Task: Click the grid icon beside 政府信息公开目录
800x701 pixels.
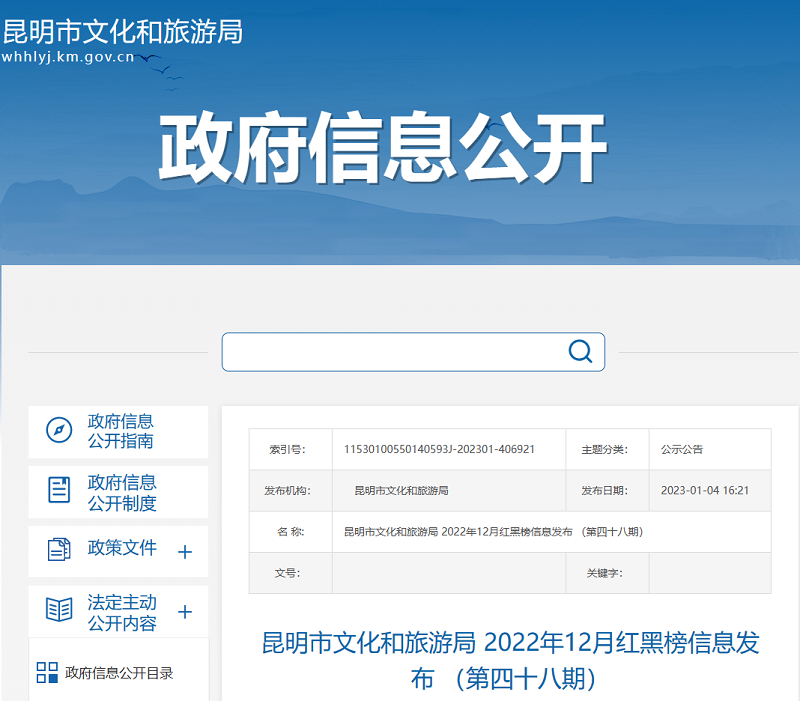Action: point(47,672)
